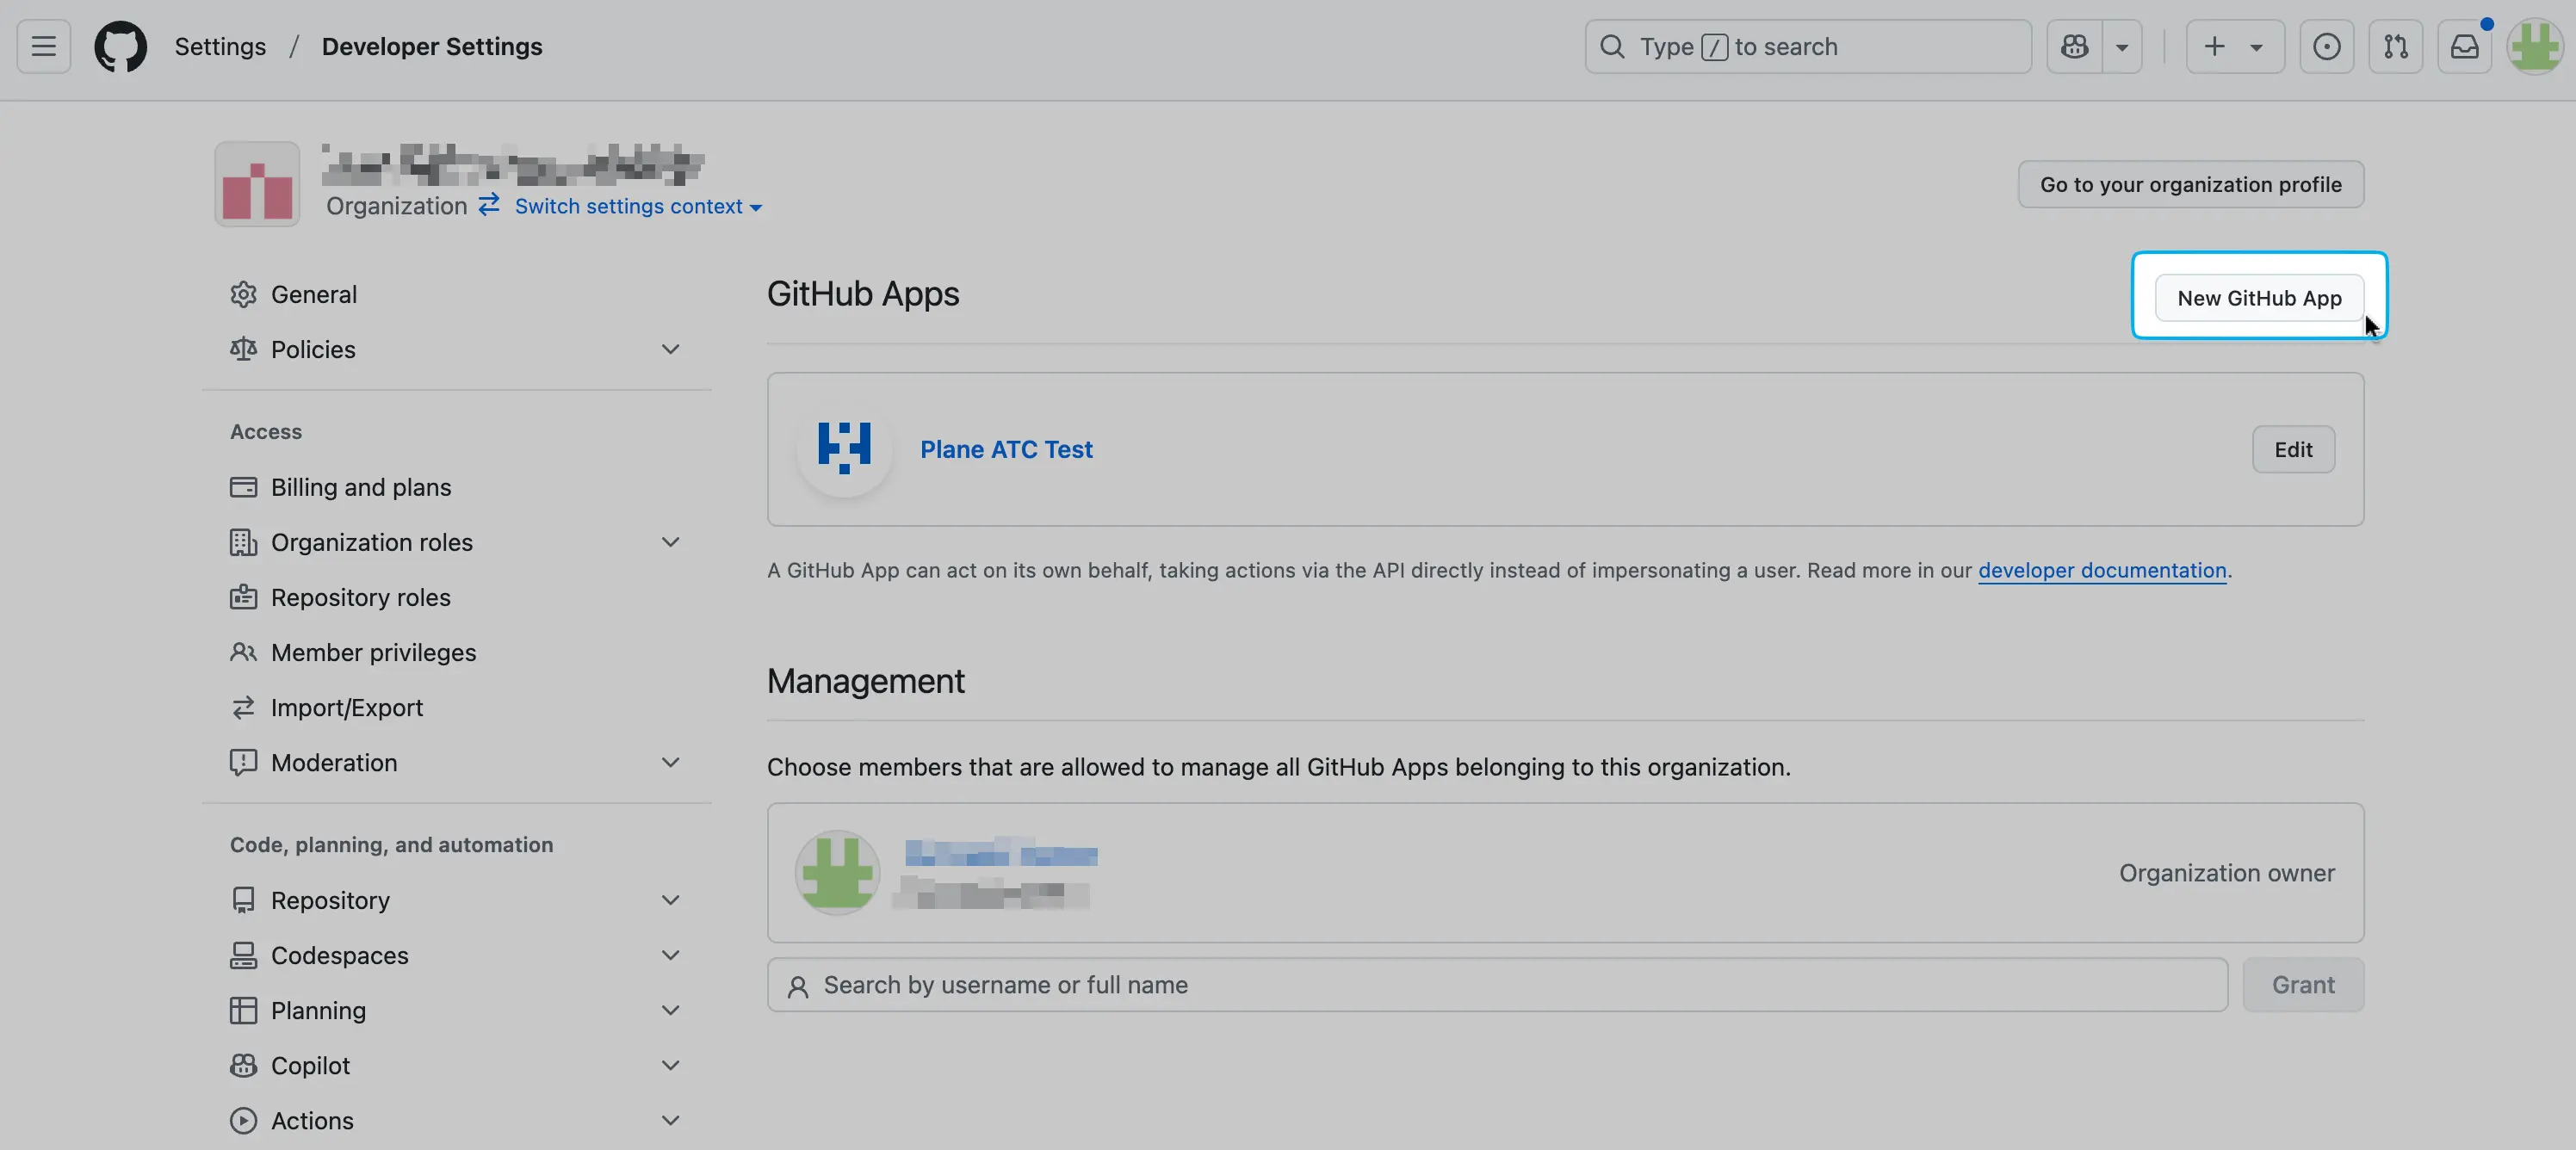Open the notifications inbox icon
Viewport: 2576px width, 1150px height.
[x=2464, y=46]
